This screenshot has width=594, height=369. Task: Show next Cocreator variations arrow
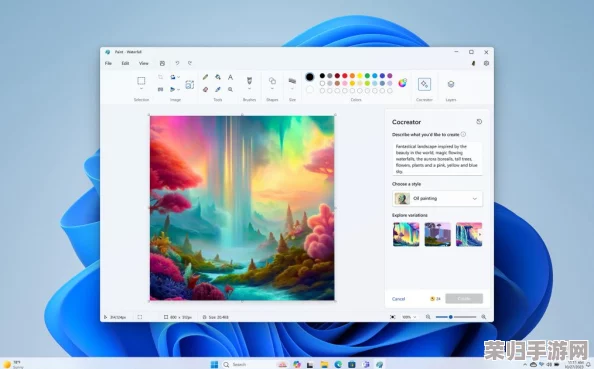click(x=480, y=235)
